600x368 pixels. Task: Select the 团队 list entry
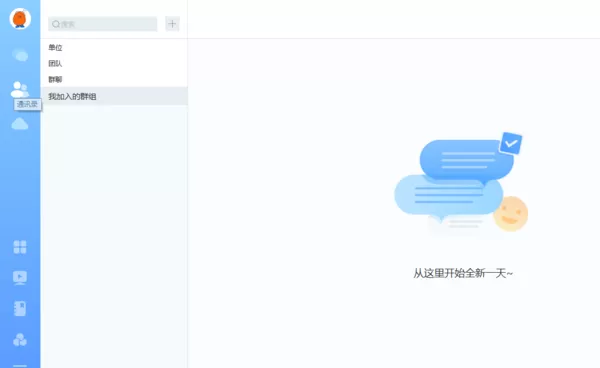pos(114,64)
